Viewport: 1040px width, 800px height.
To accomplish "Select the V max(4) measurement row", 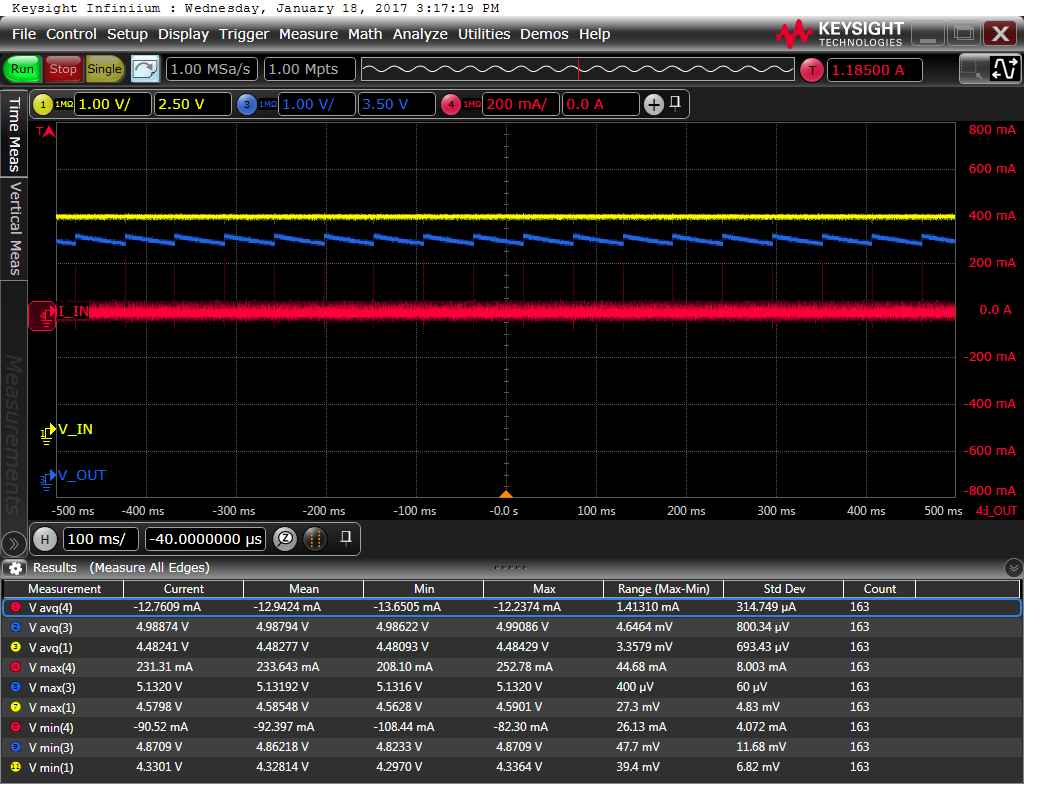I will 512,667.
